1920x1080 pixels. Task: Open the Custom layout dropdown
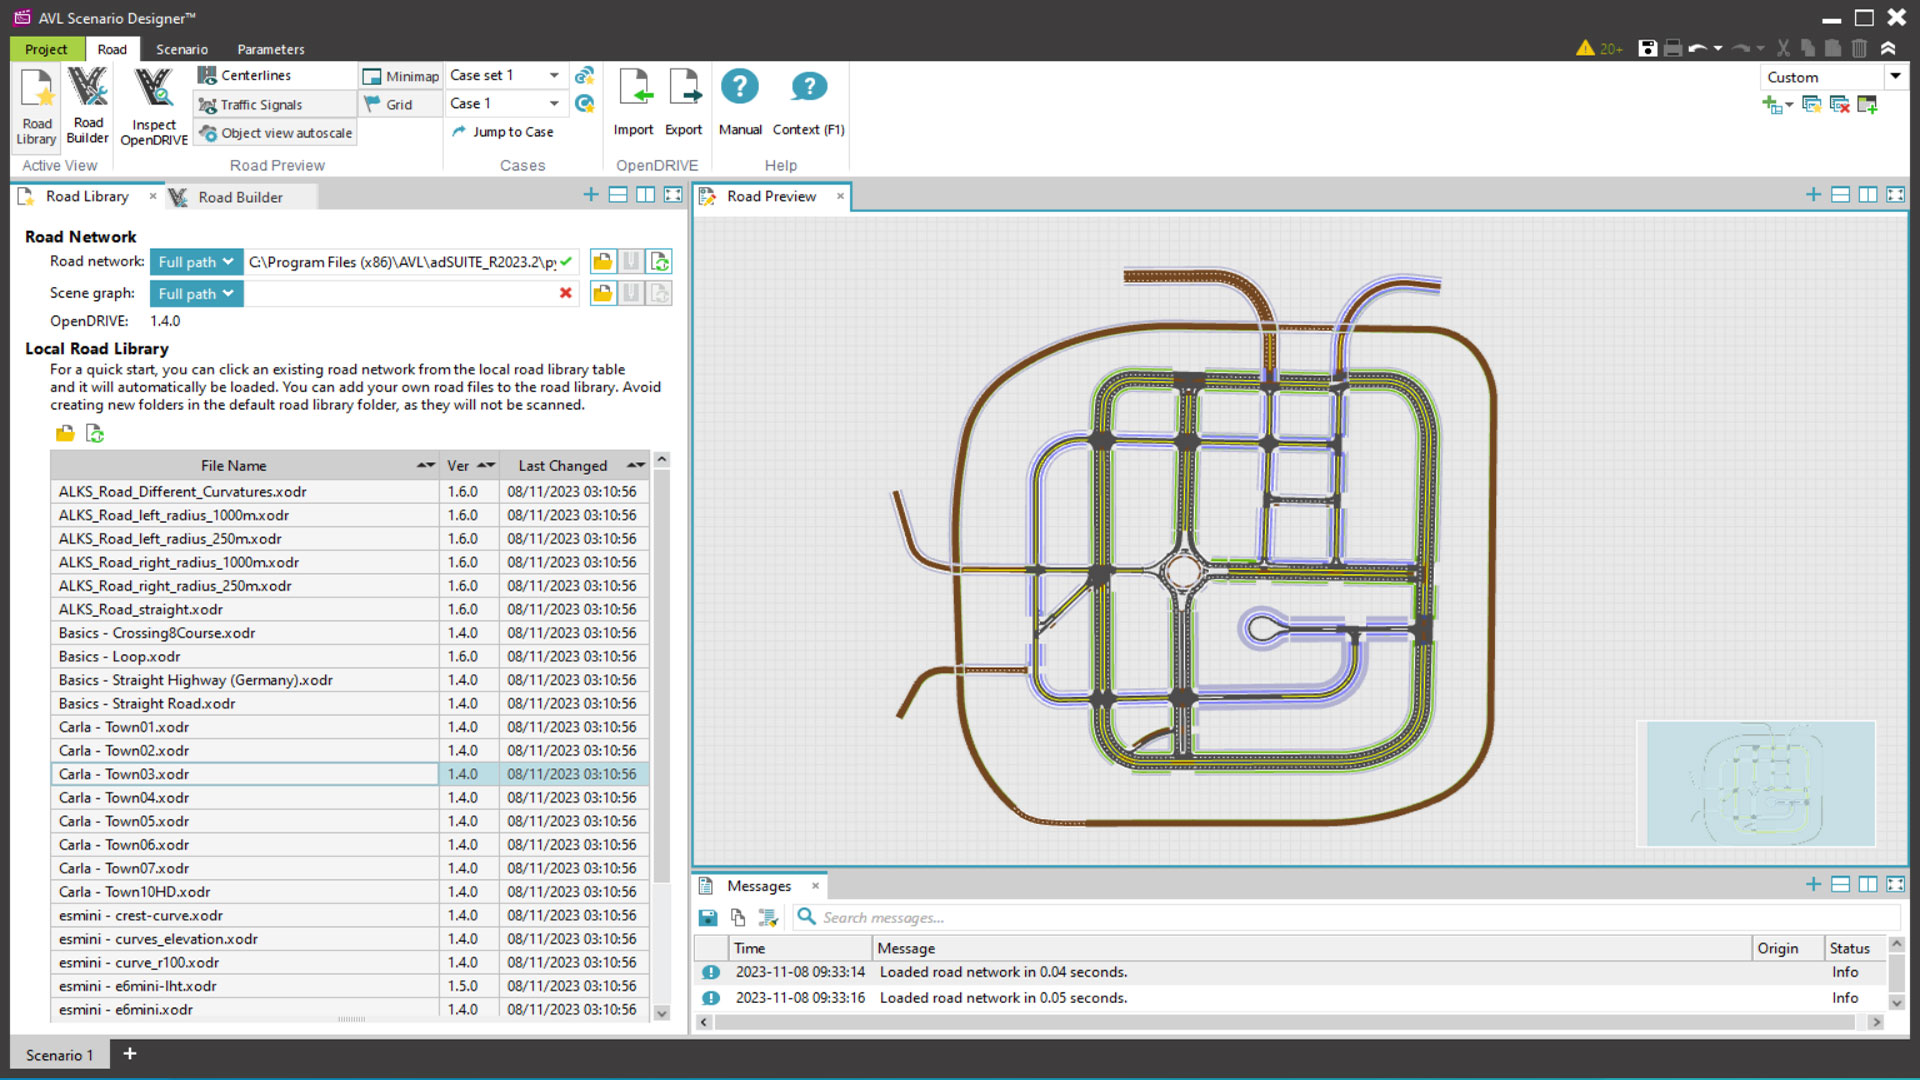coord(1895,77)
